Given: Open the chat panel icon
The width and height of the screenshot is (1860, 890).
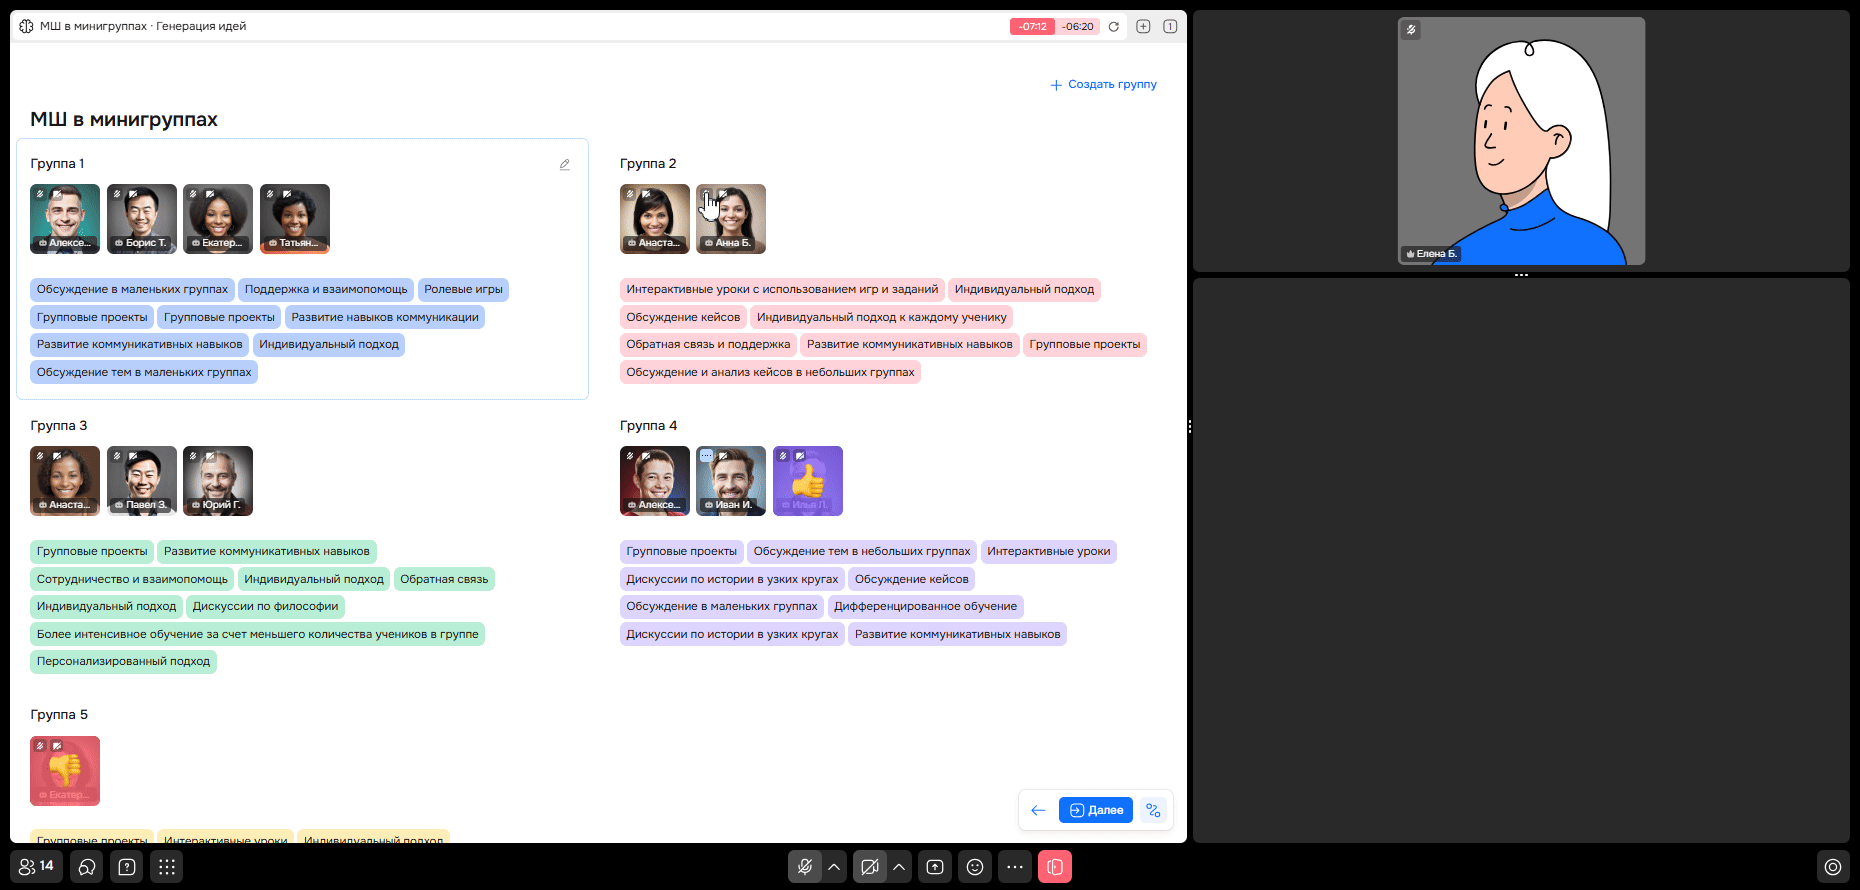Looking at the screenshot, I should (x=87, y=867).
